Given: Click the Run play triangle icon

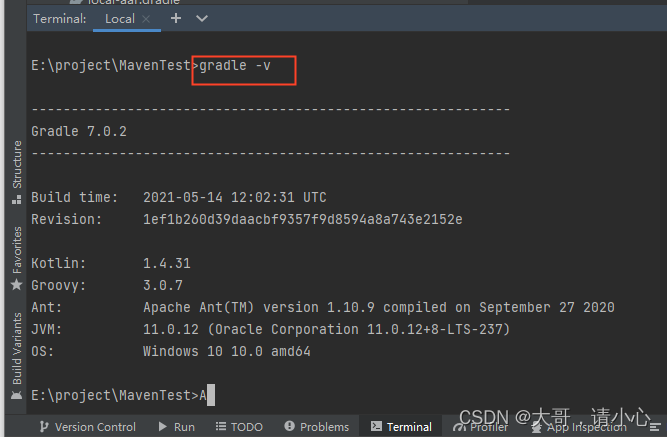Looking at the screenshot, I should coord(162,426).
